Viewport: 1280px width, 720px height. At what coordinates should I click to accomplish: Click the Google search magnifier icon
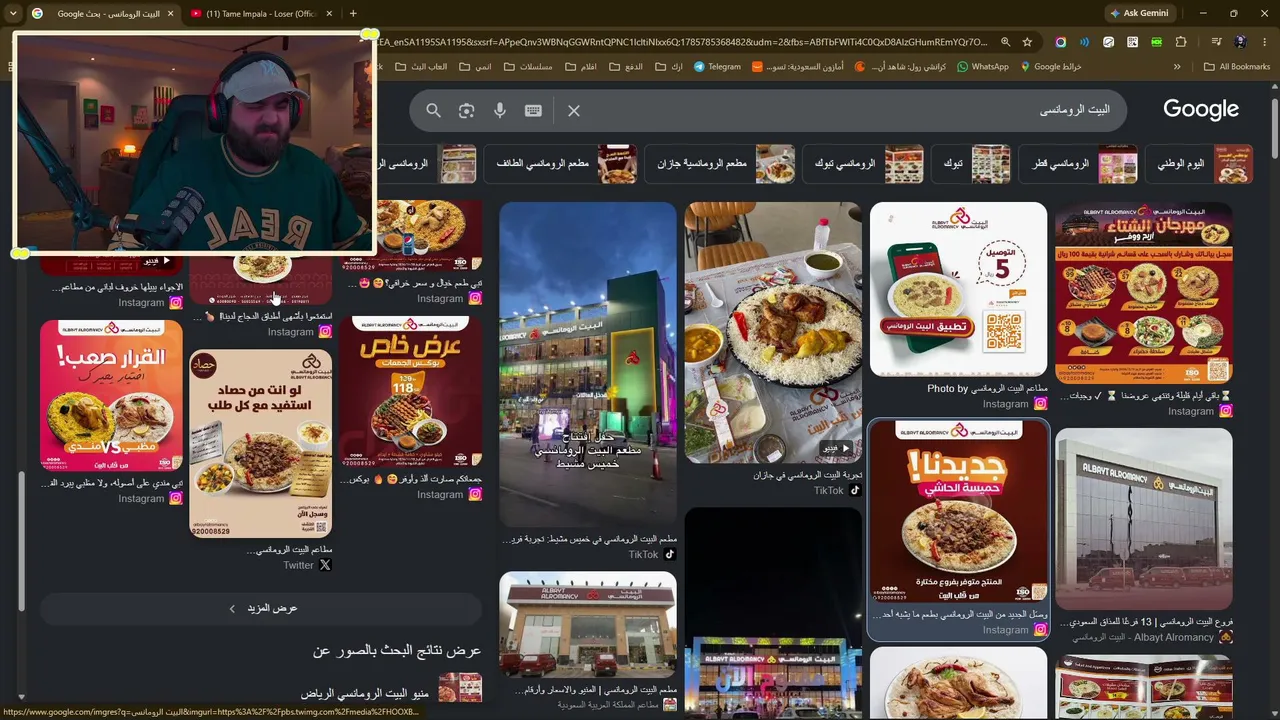(433, 110)
